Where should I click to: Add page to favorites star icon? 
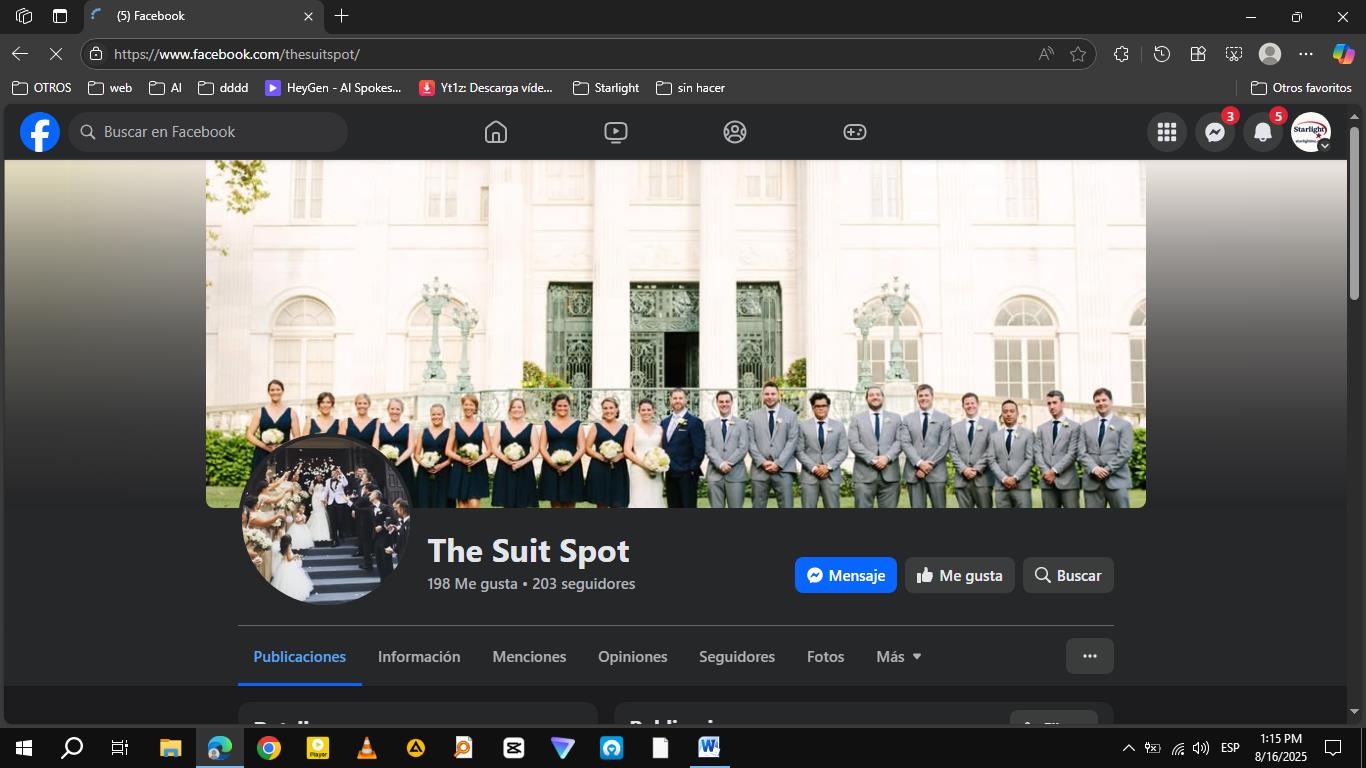[1077, 54]
